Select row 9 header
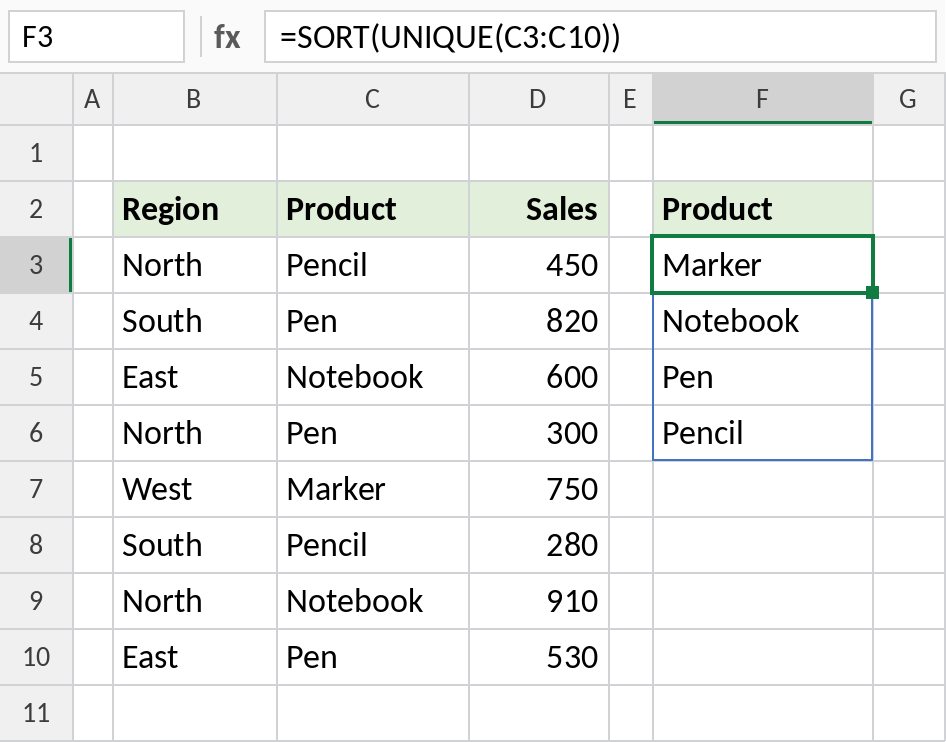 click(36, 601)
